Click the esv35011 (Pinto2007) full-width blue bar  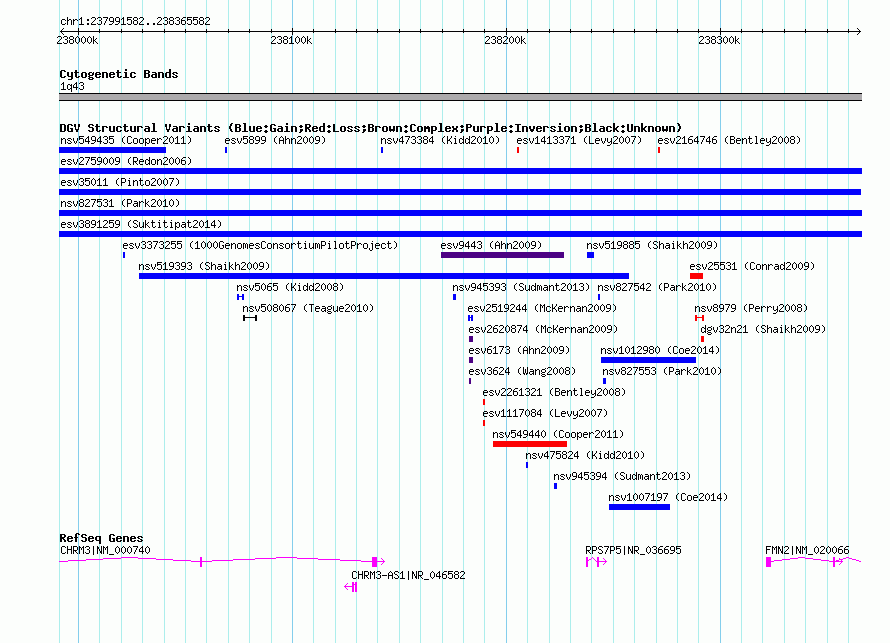tap(460, 192)
